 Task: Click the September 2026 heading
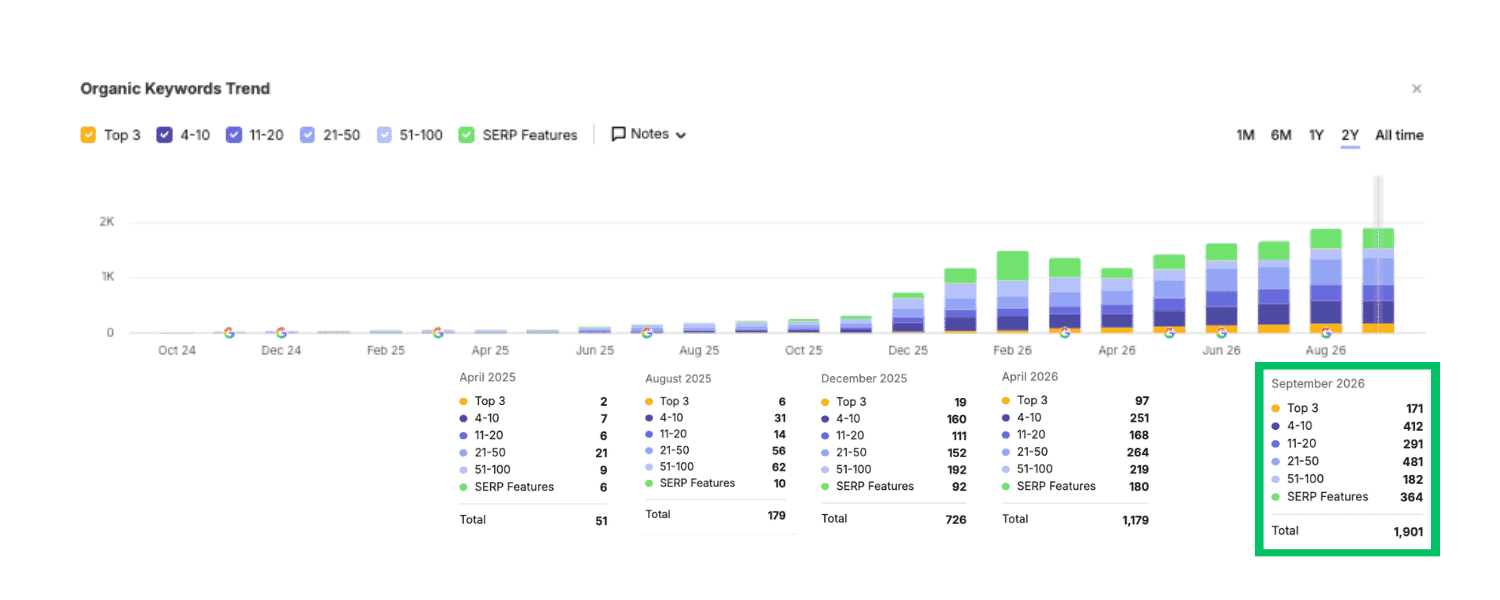point(1318,384)
